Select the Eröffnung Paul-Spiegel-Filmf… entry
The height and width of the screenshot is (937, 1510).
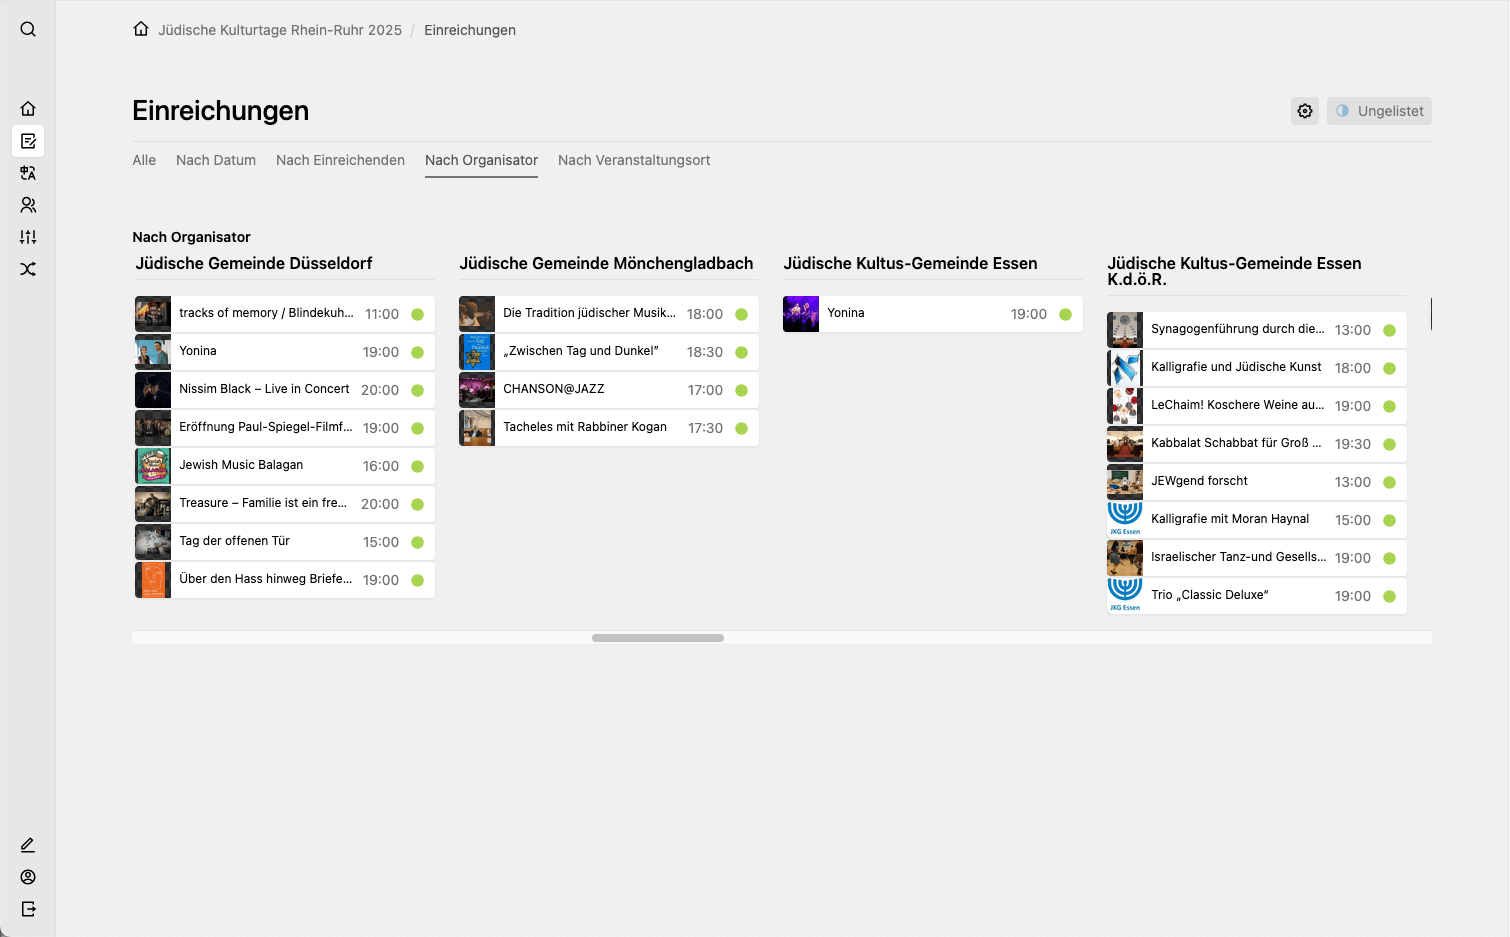pyautogui.click(x=285, y=428)
